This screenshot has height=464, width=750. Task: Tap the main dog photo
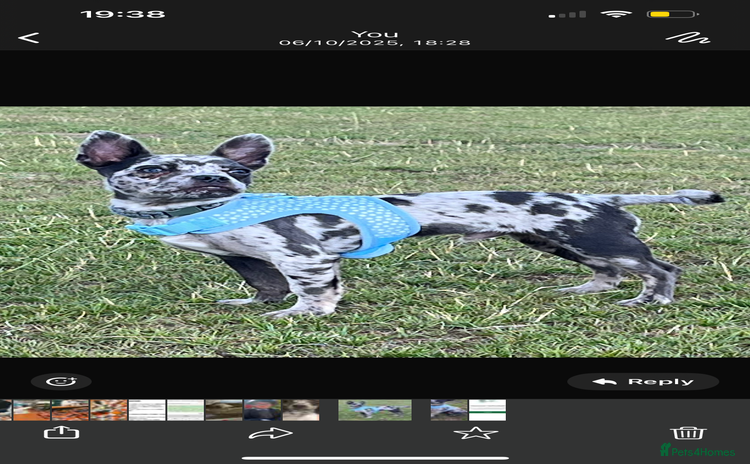(375, 232)
